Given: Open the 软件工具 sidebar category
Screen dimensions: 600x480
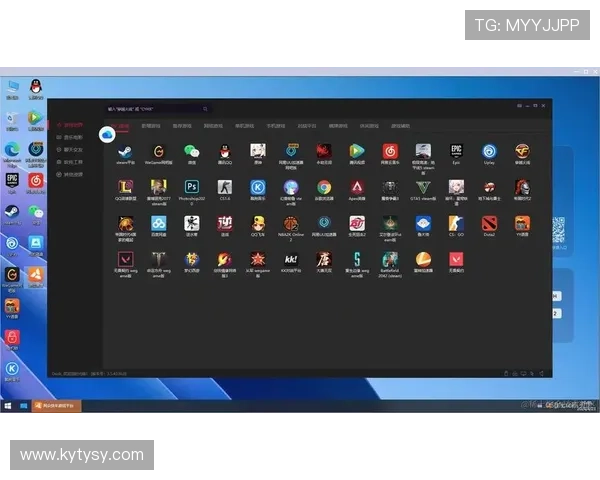Looking at the screenshot, I should tap(70, 162).
